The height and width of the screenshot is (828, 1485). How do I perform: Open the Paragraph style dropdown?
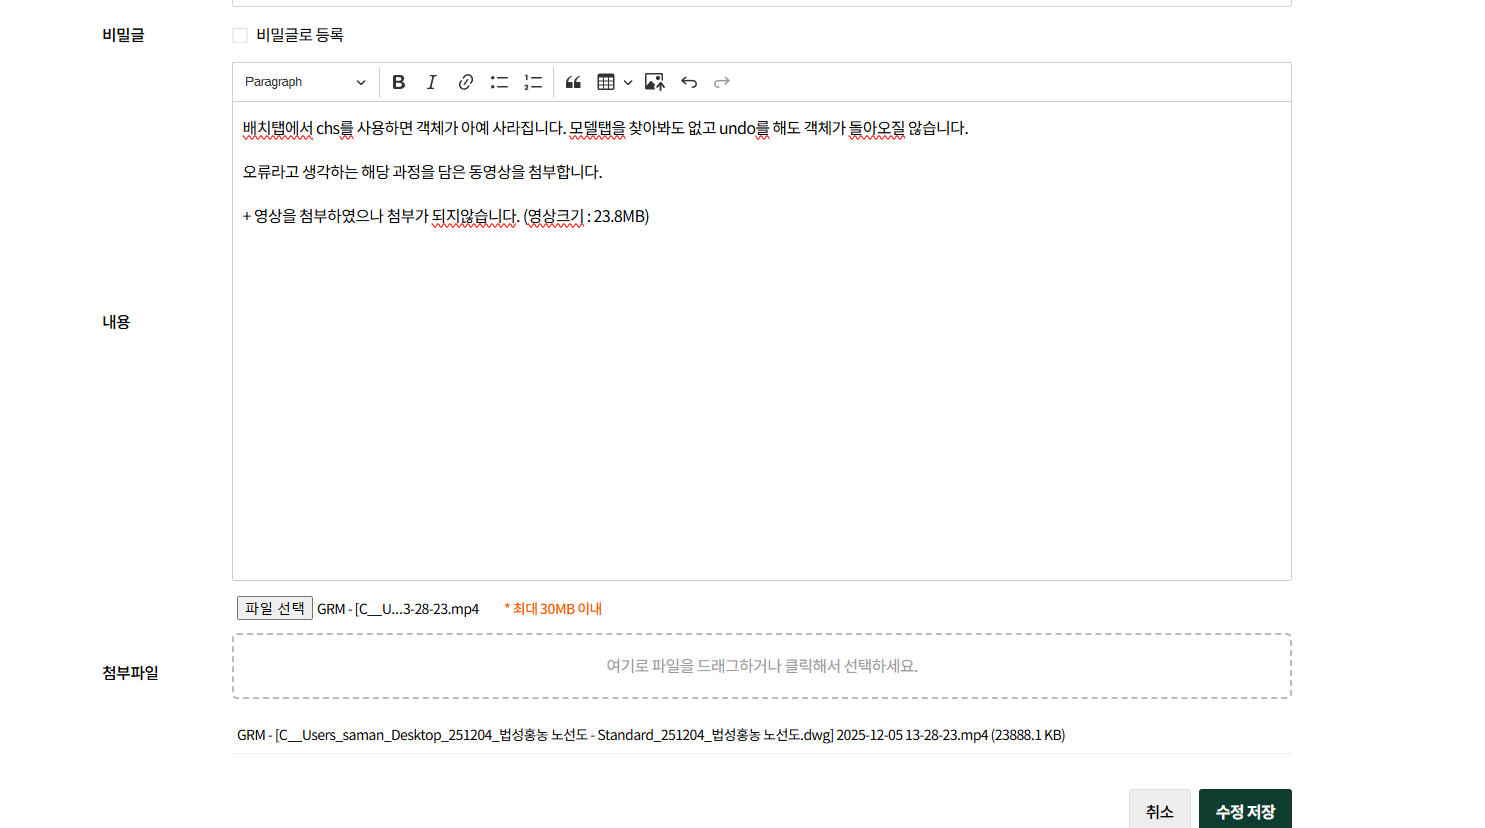(x=305, y=82)
